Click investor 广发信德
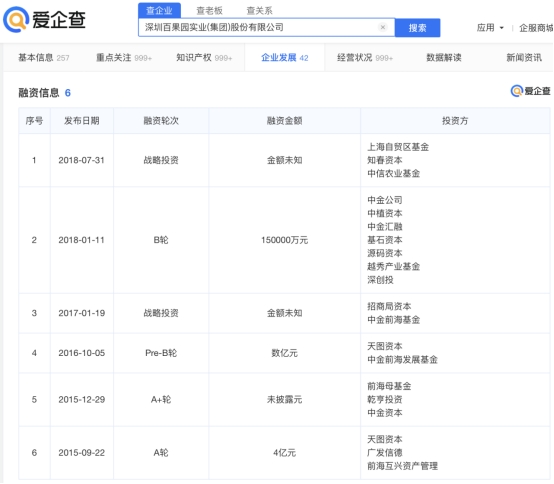Viewport: 554px width, 484px height. (x=385, y=453)
